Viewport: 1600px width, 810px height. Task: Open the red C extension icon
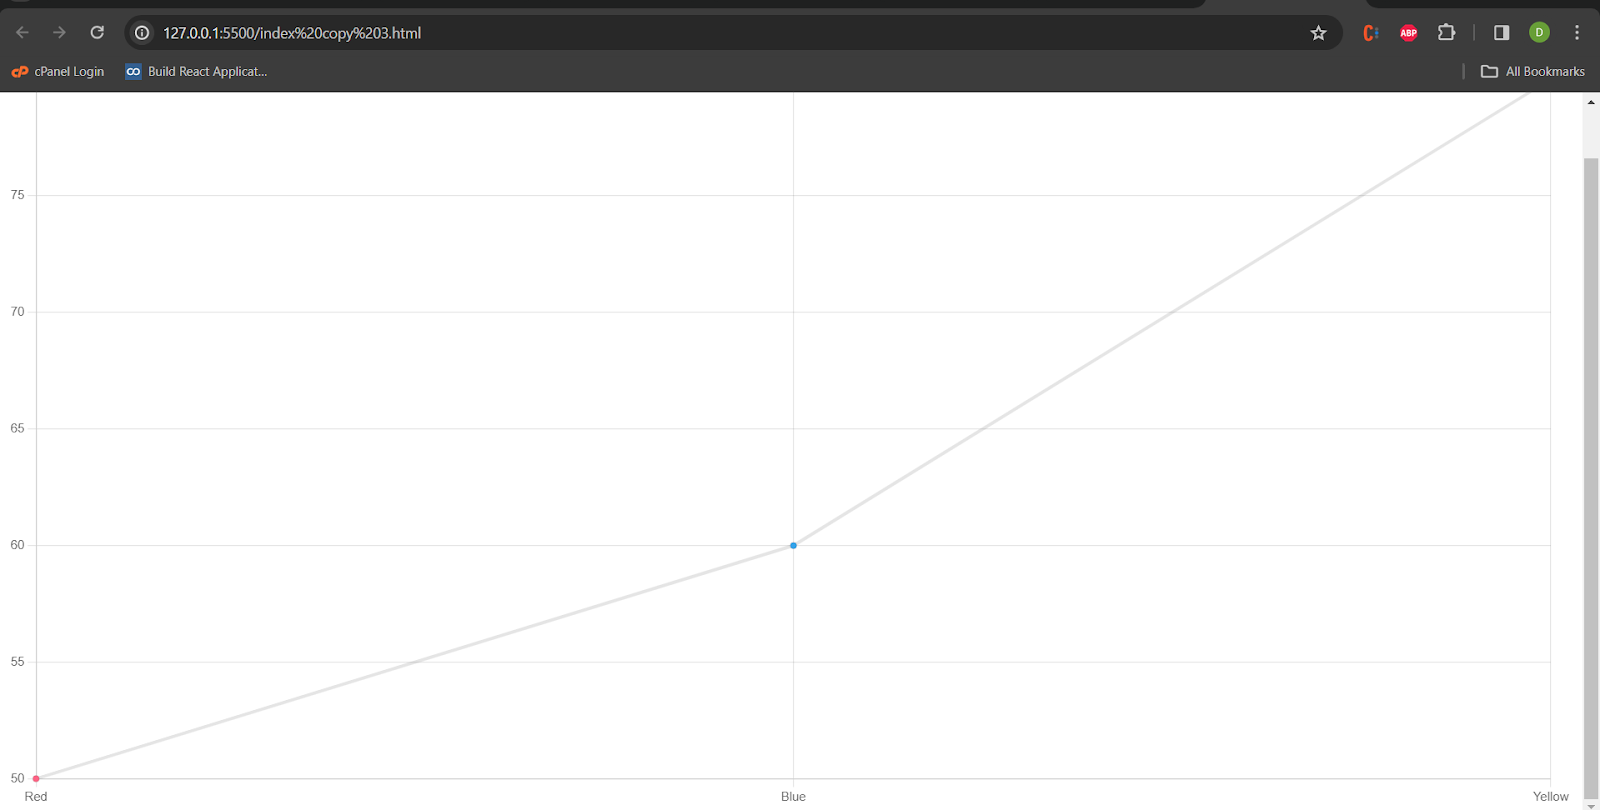pos(1371,33)
